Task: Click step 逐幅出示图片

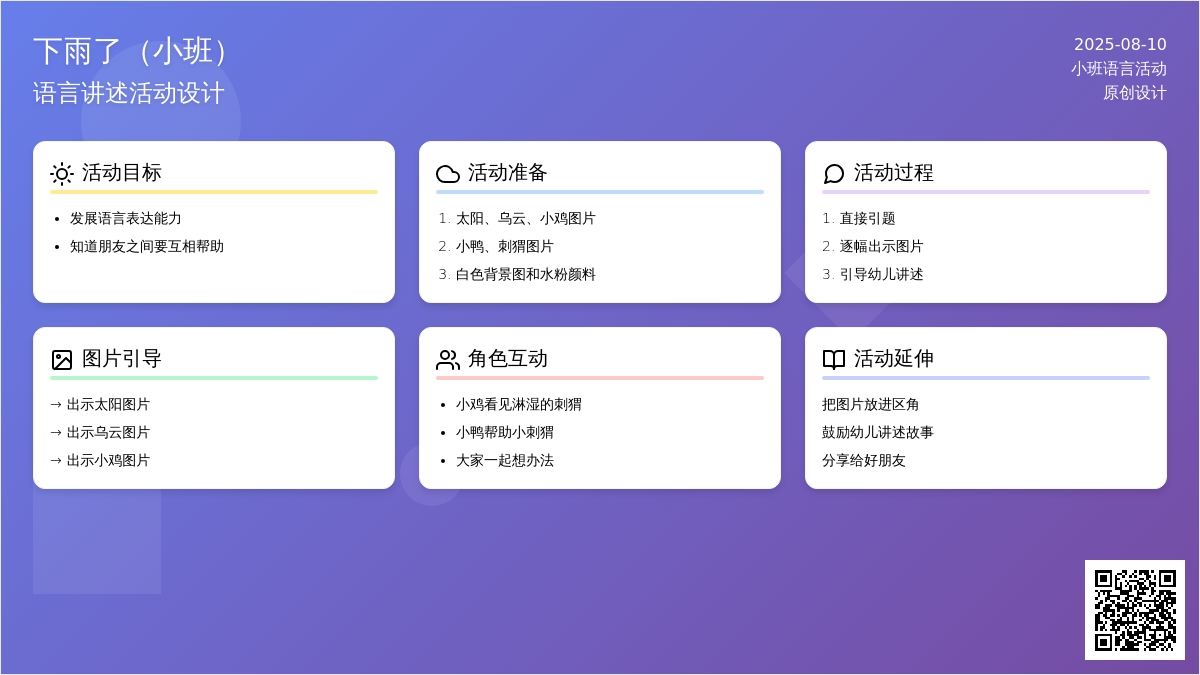Action: [x=882, y=247]
